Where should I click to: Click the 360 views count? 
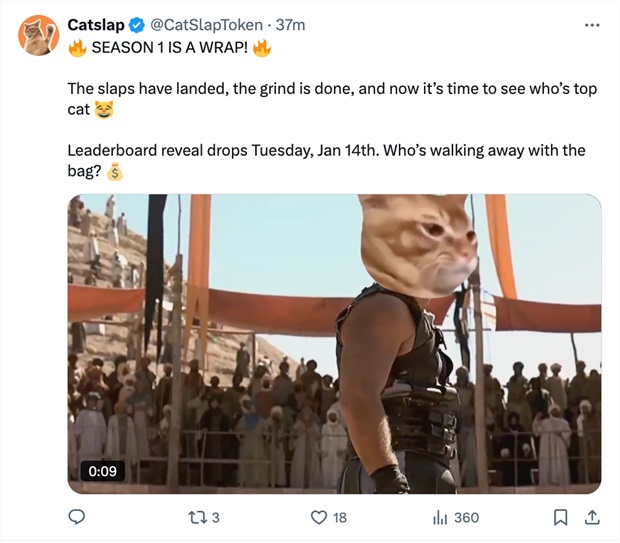point(466,518)
